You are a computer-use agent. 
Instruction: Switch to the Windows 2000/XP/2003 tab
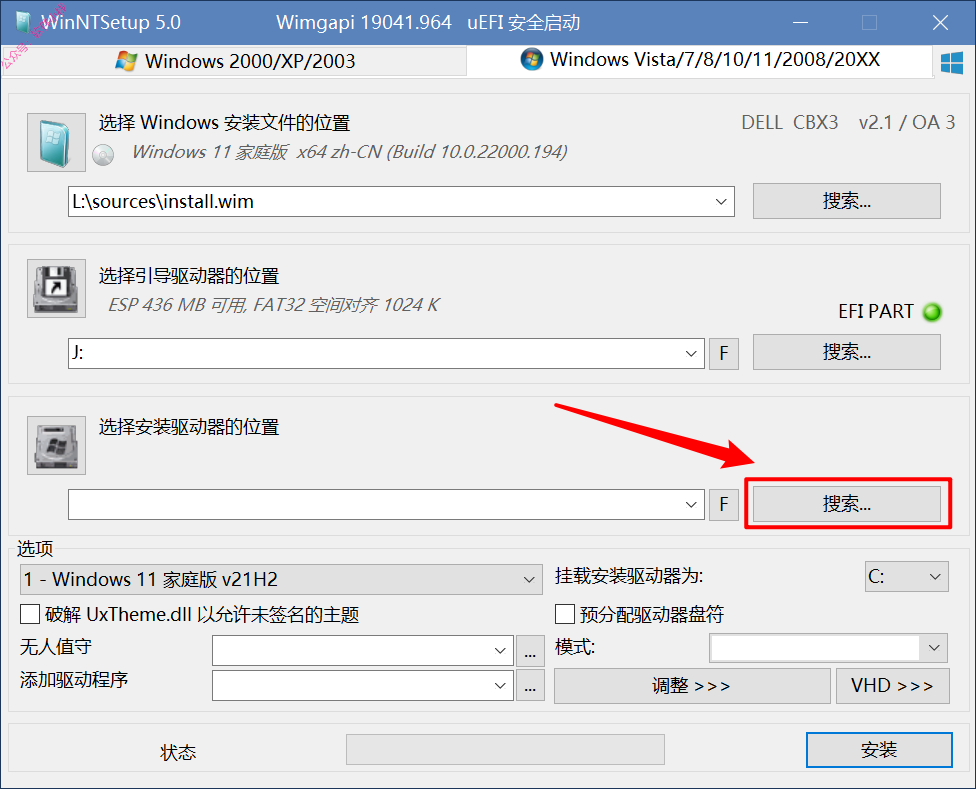click(x=235, y=61)
